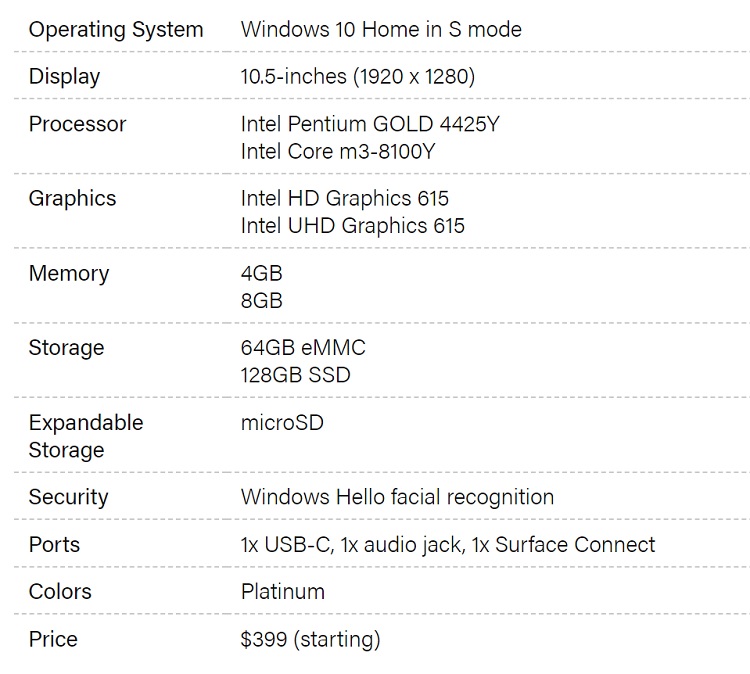Viewport: 750px width, 674px height.
Task: Click the Platinum color value
Action: click(283, 592)
